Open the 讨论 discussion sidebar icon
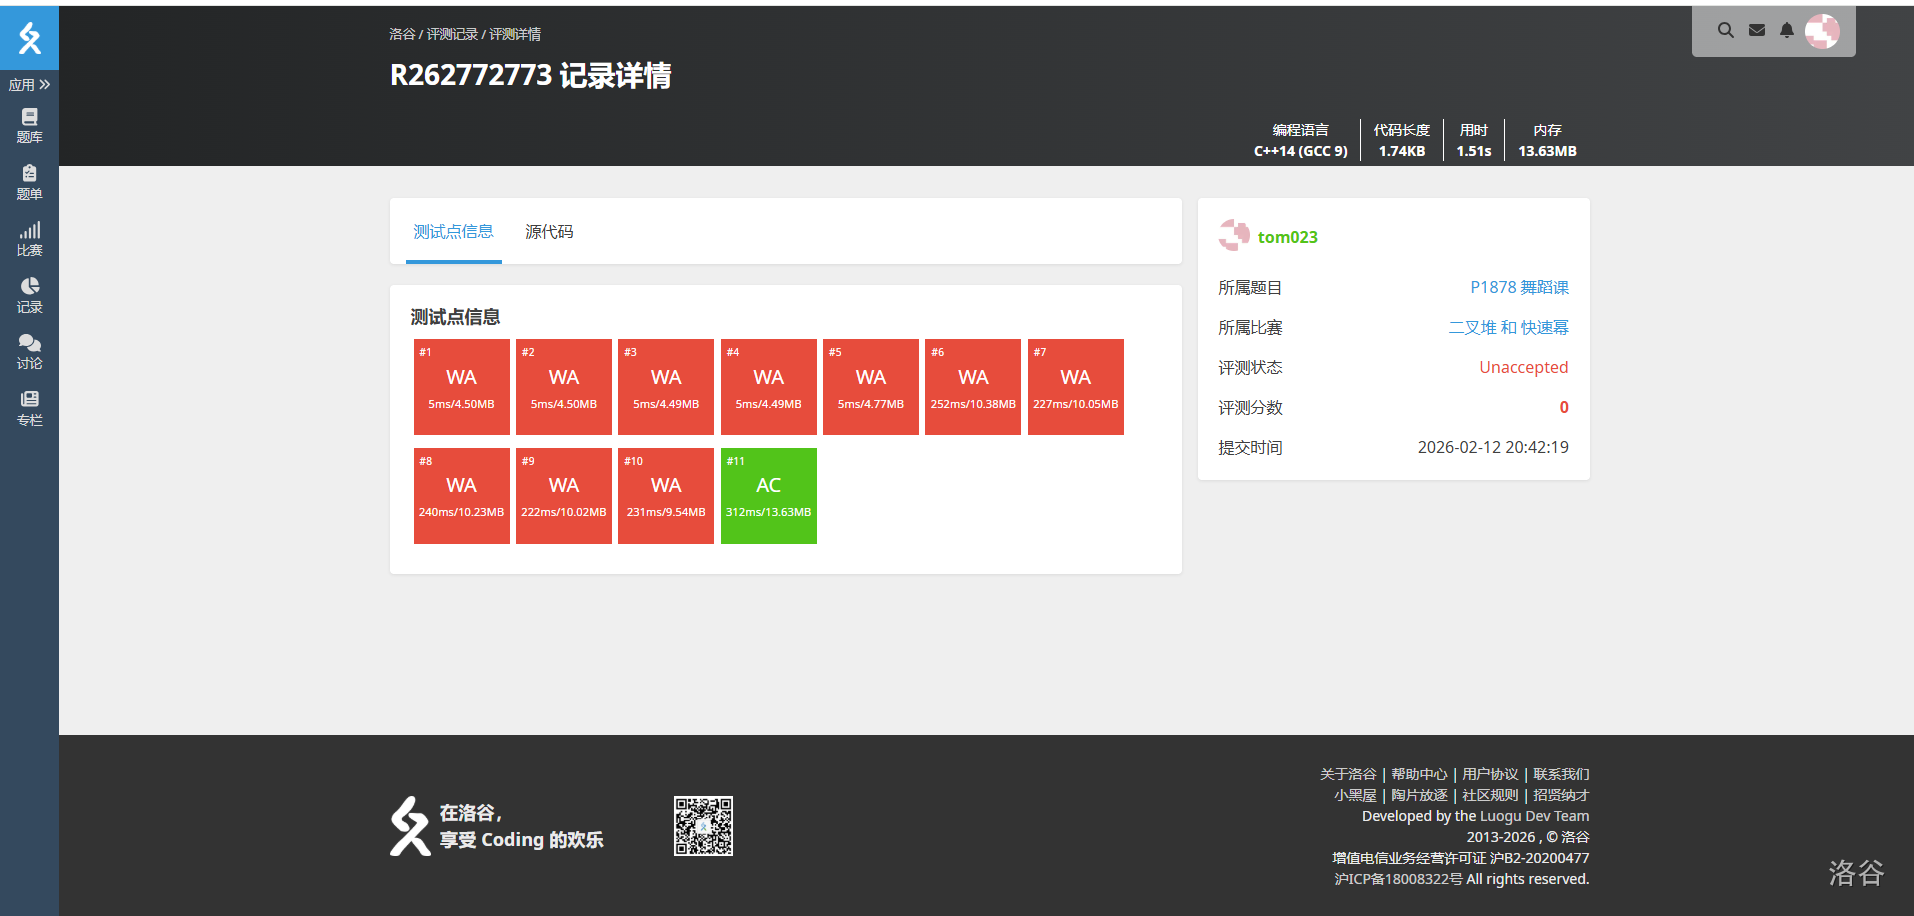This screenshot has height=916, width=1914. point(29,352)
